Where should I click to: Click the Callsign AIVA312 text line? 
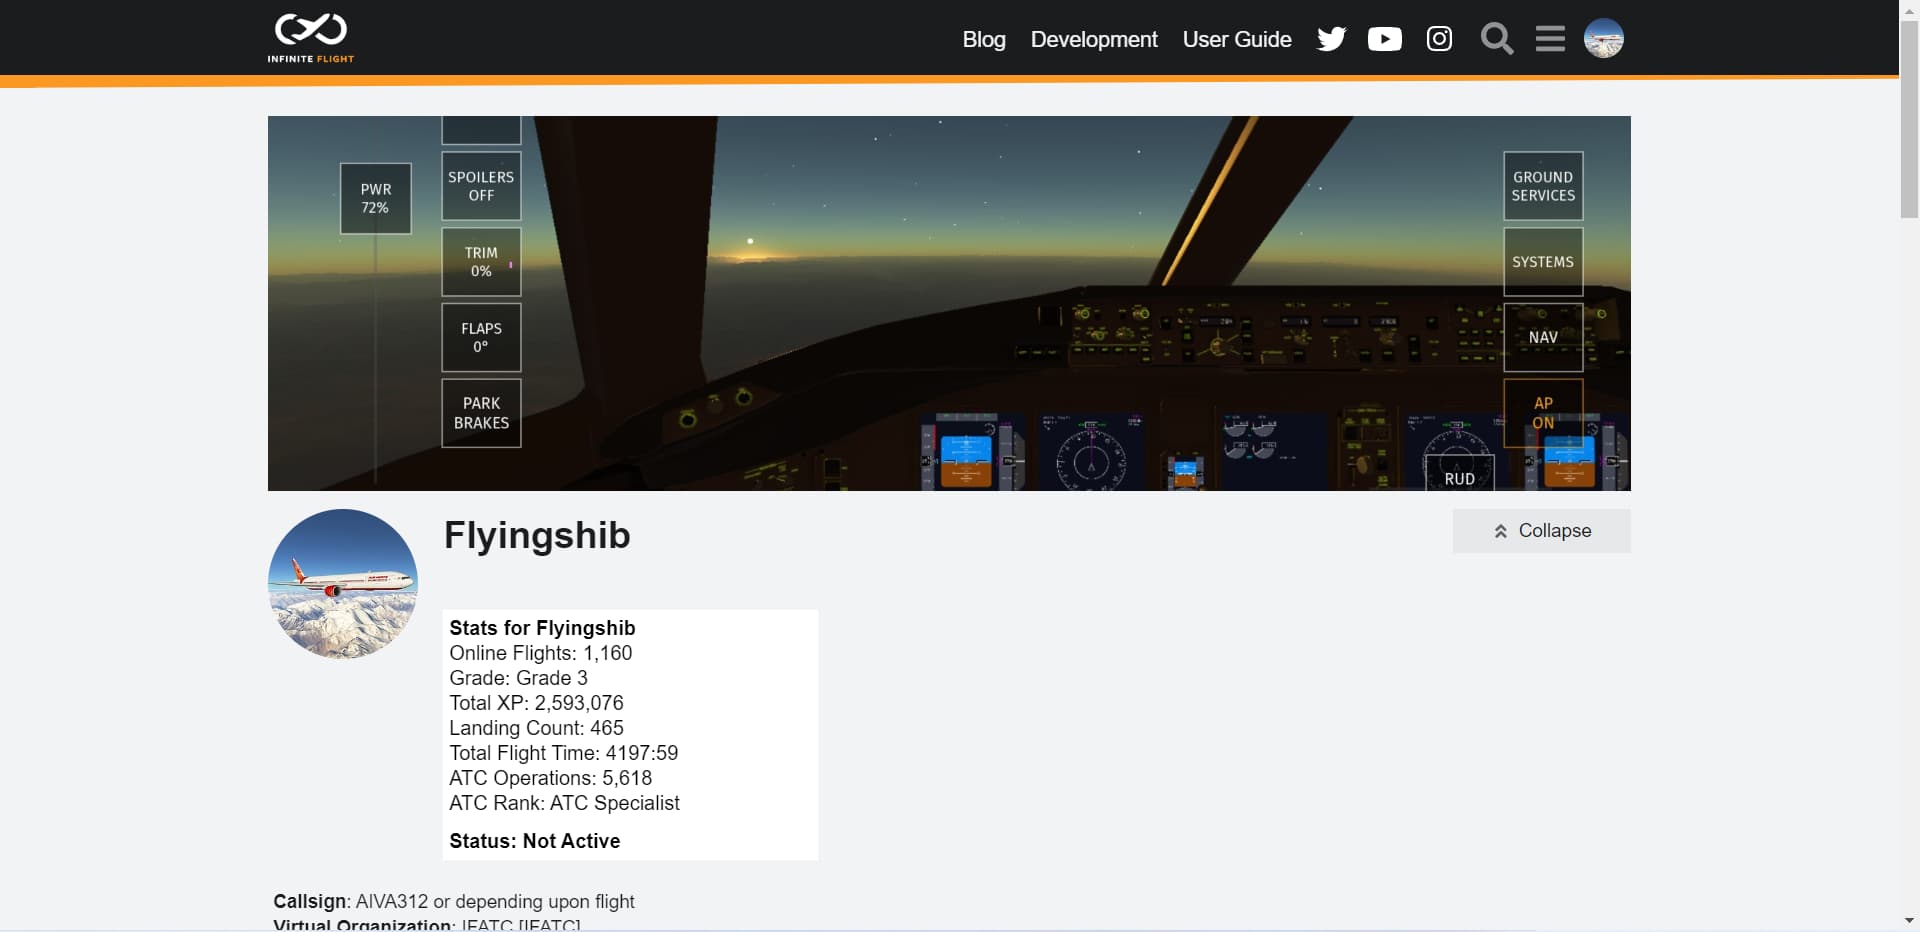(x=454, y=901)
